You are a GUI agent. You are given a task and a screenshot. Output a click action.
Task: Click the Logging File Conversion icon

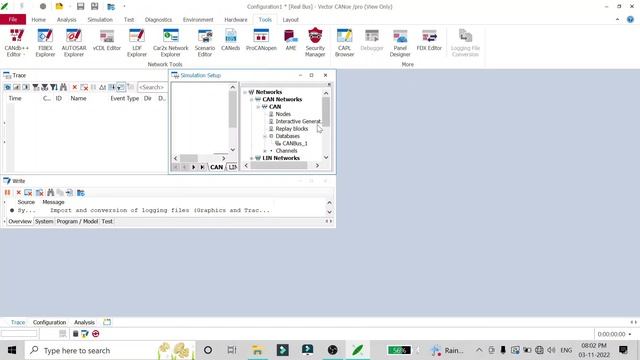tap(465, 42)
